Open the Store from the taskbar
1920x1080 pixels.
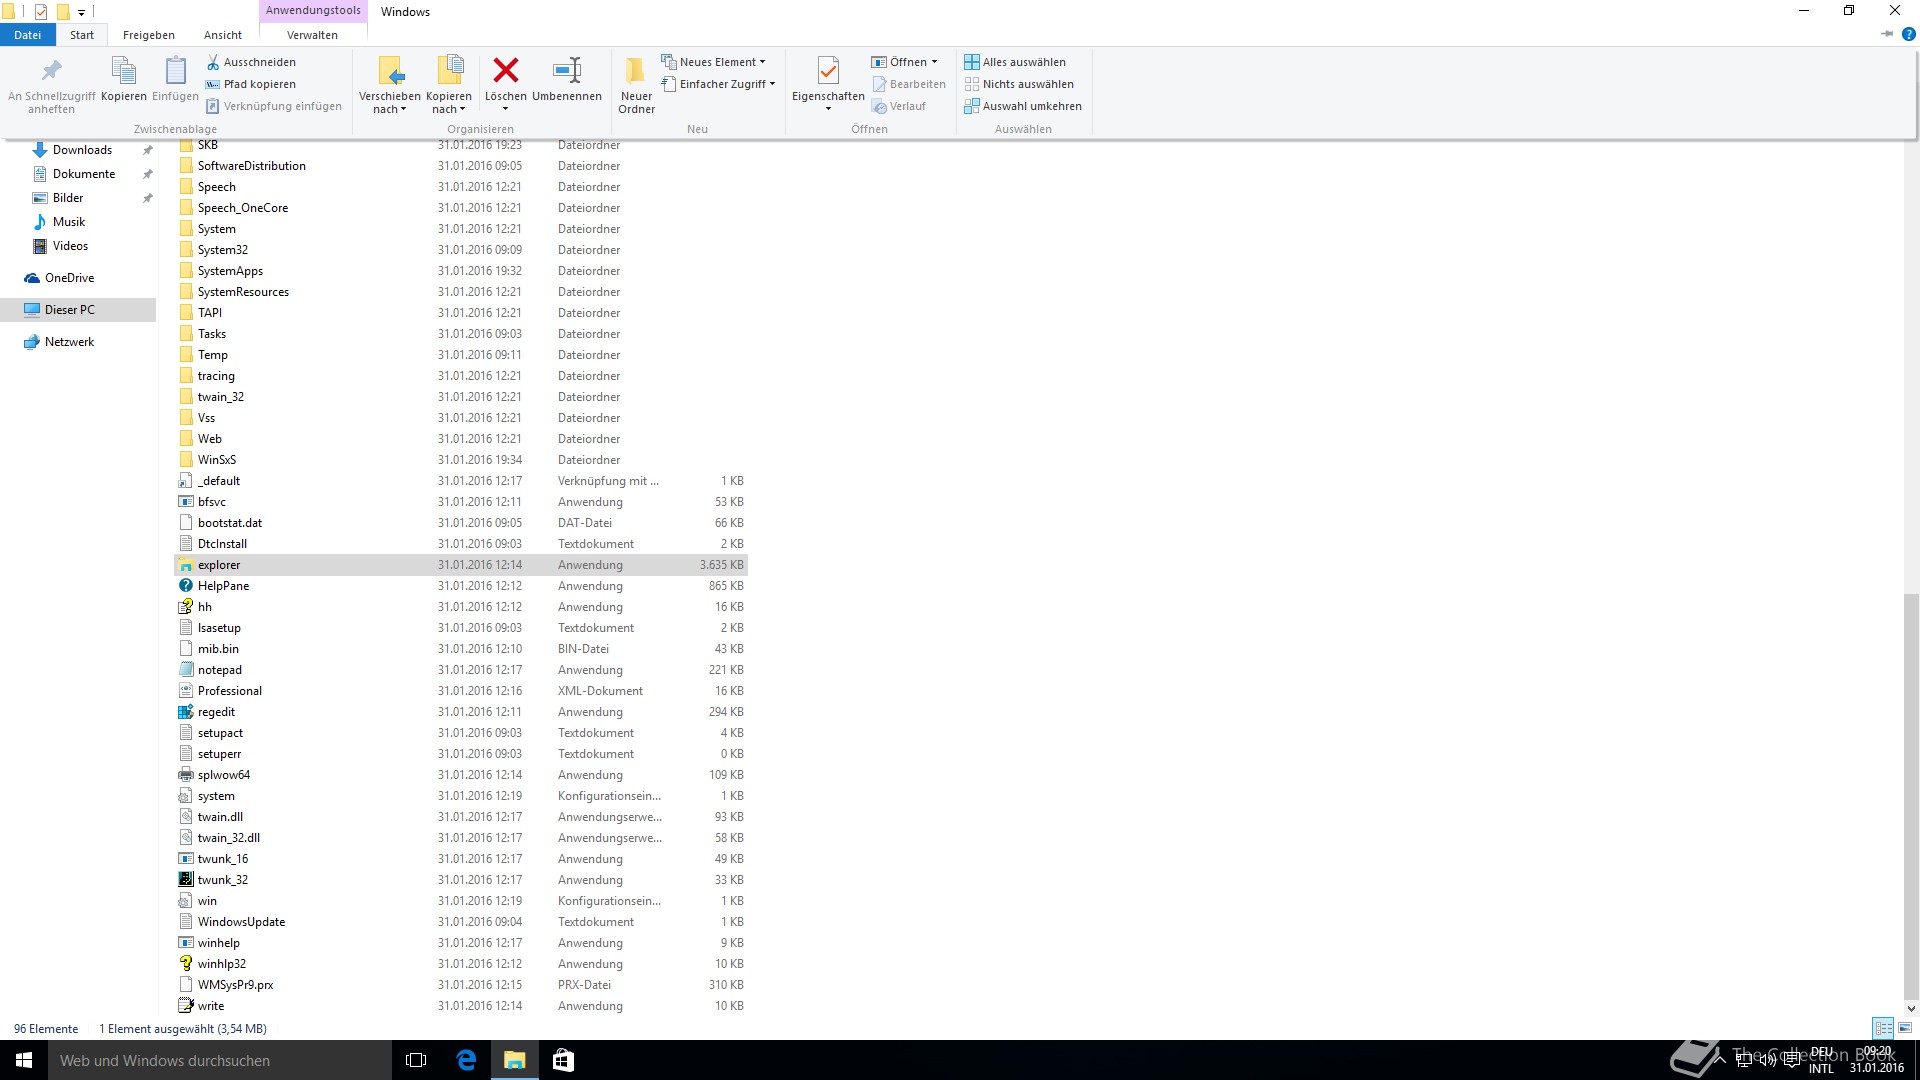pos(563,1060)
